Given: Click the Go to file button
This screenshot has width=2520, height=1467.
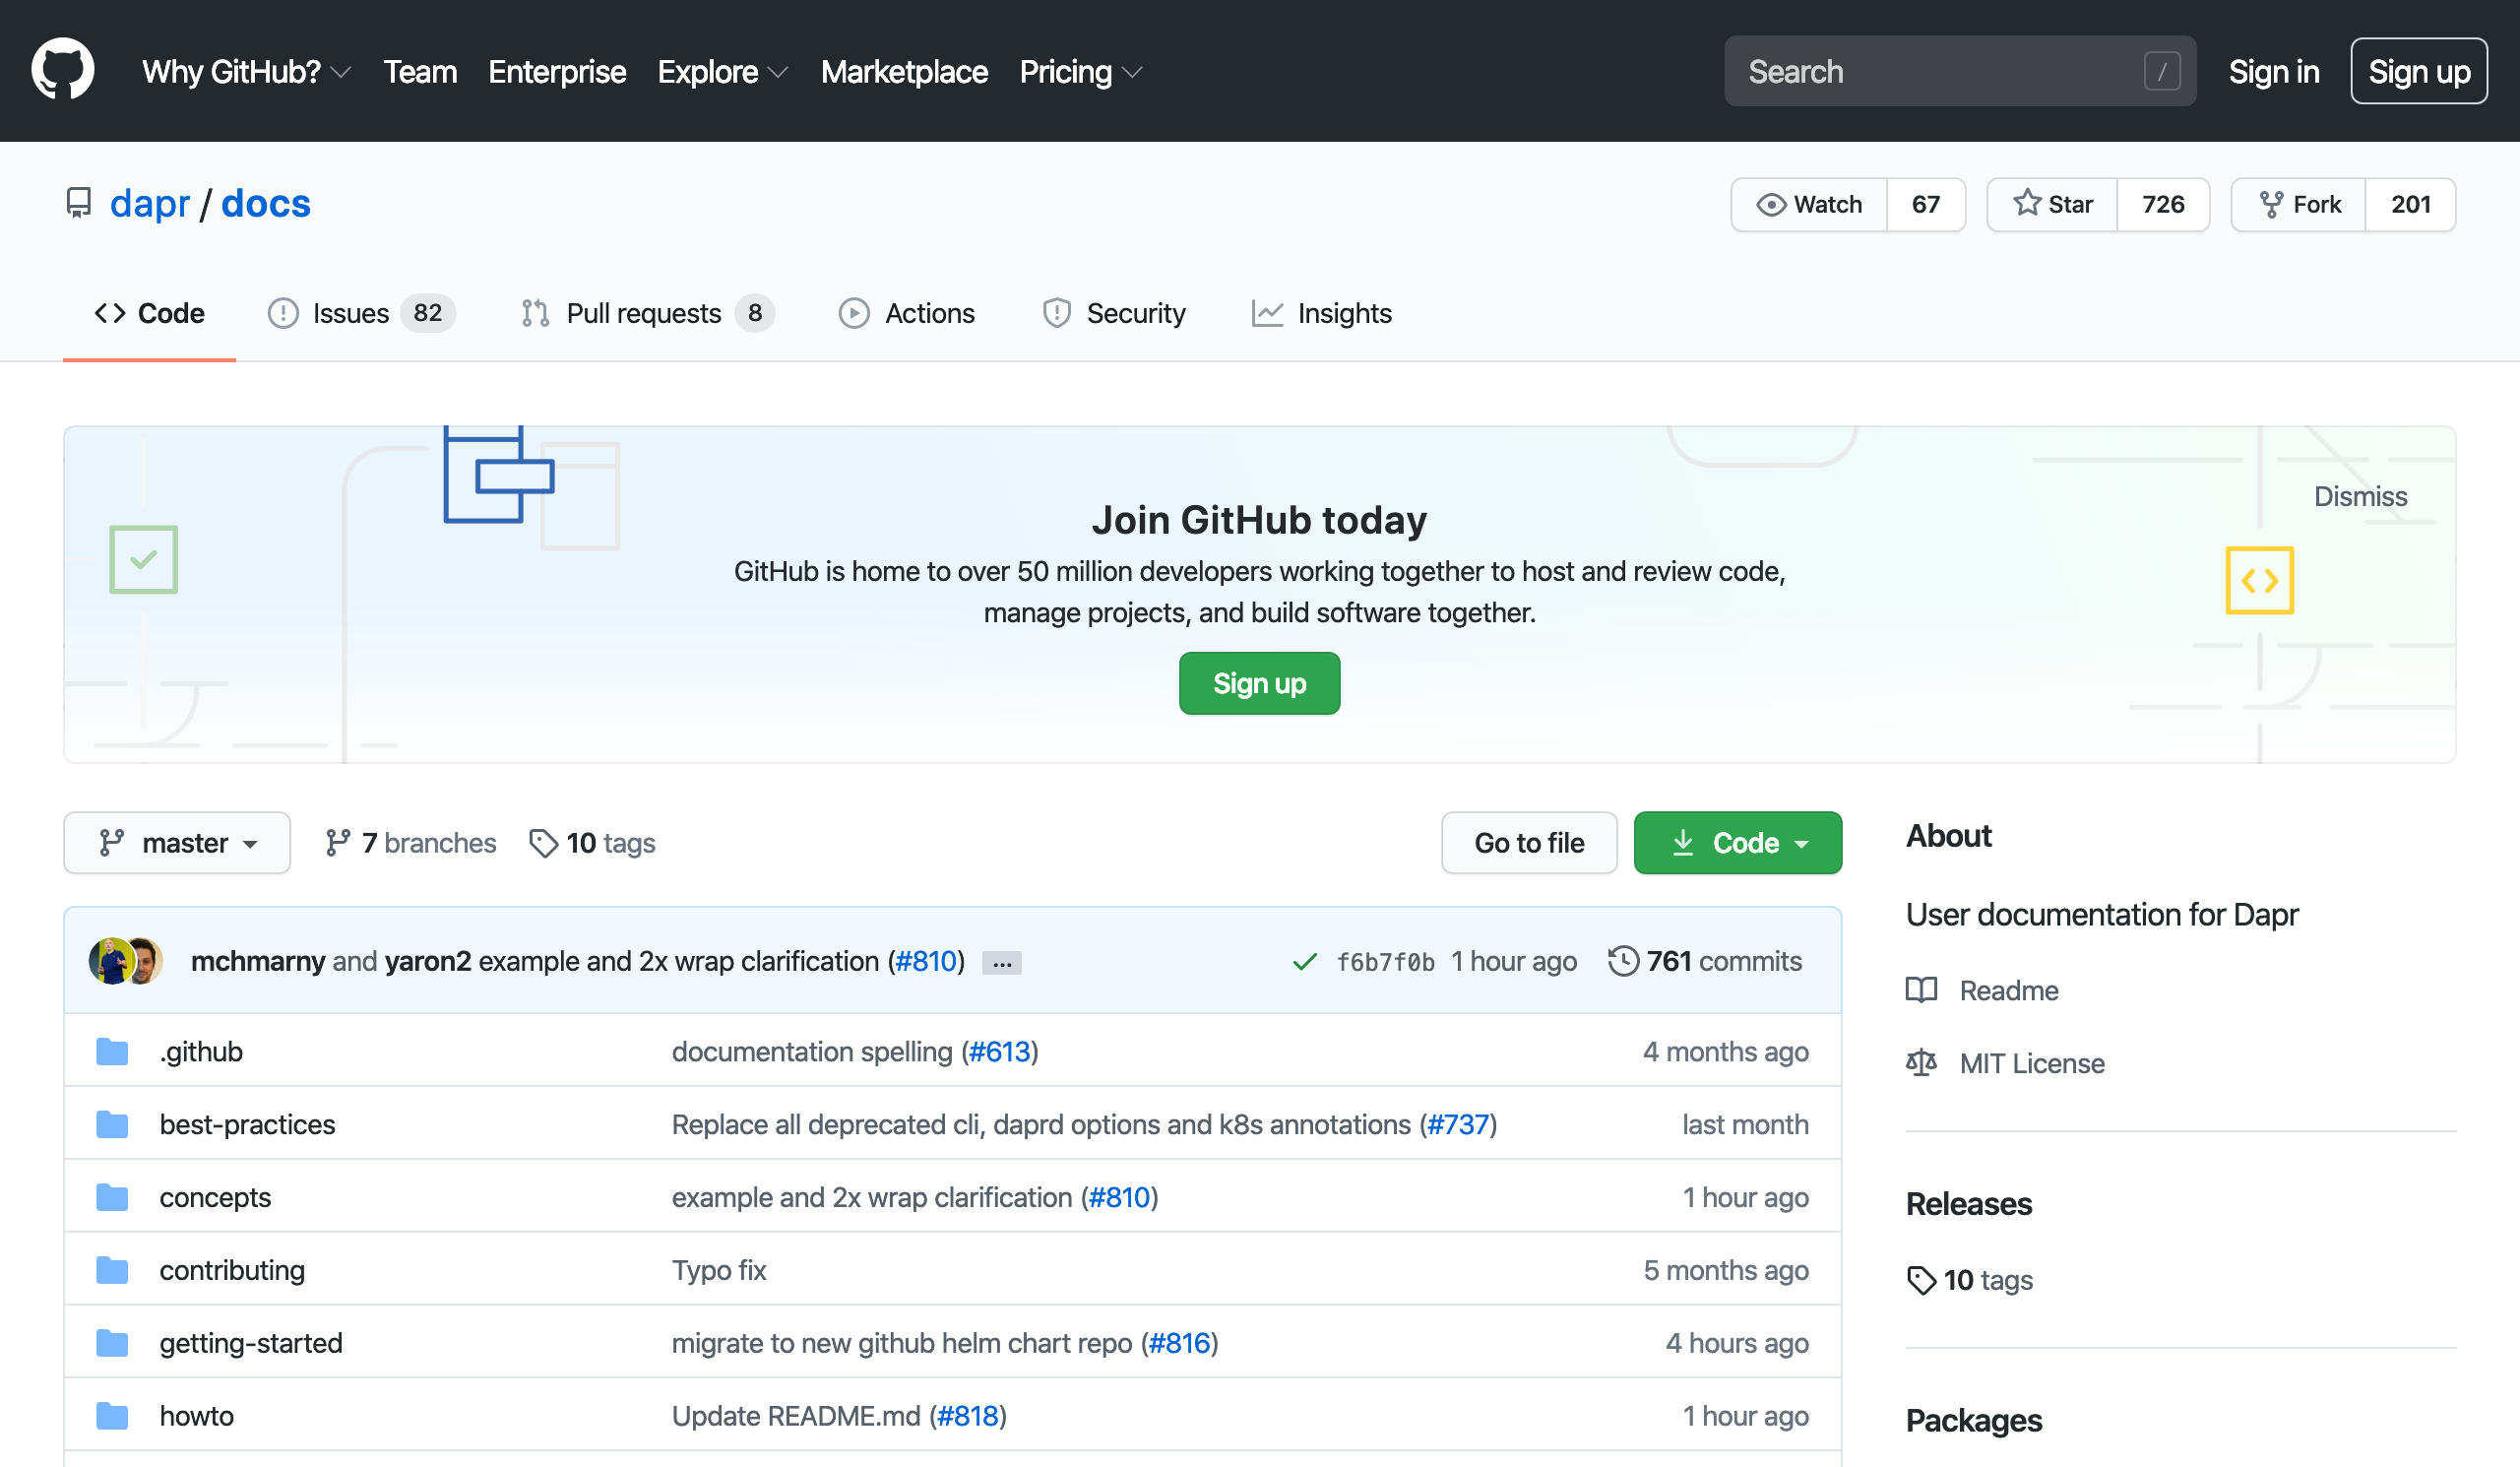Looking at the screenshot, I should [1529, 843].
